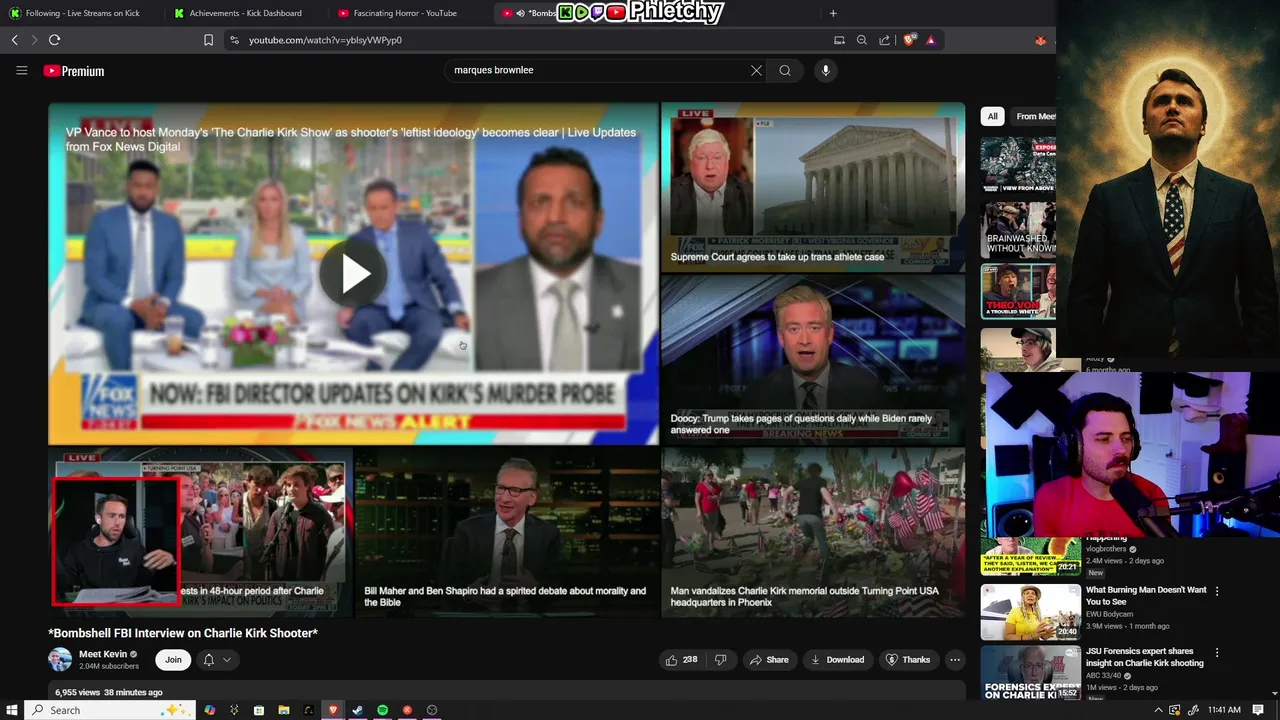Select the All filter chip

[x=992, y=116]
